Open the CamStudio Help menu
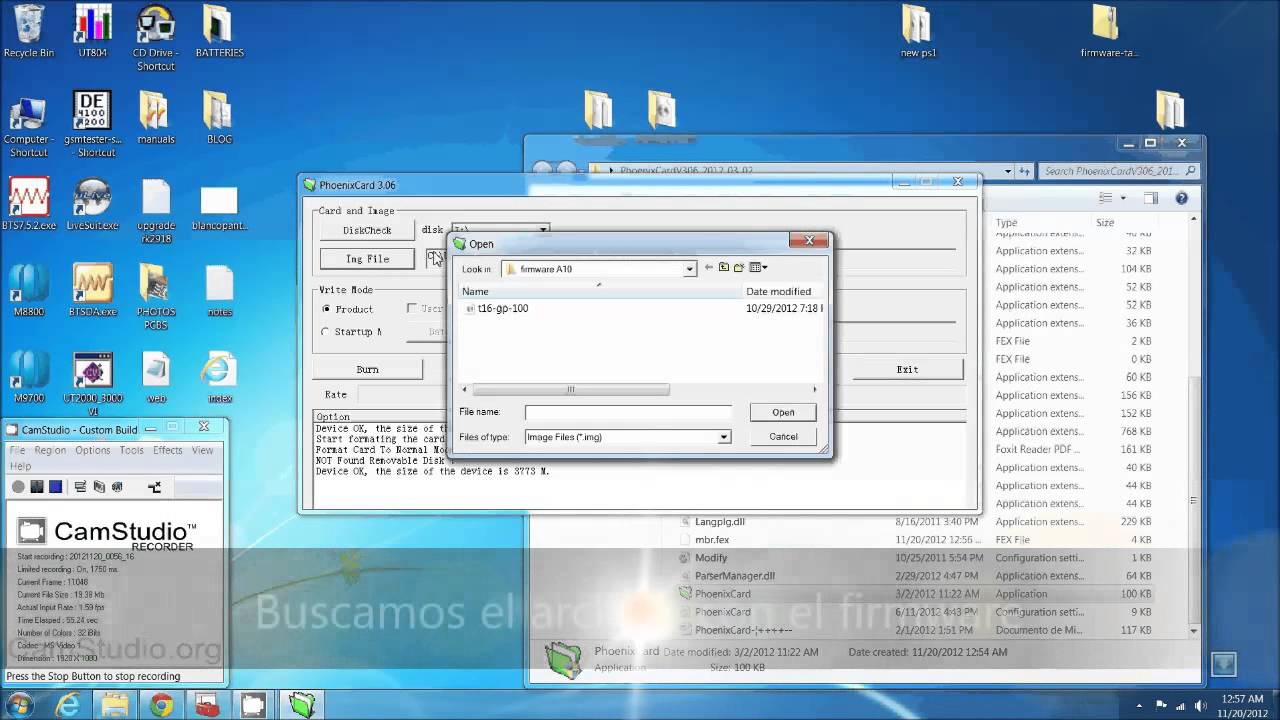Screen dimensions: 1280x720 tap(20, 466)
